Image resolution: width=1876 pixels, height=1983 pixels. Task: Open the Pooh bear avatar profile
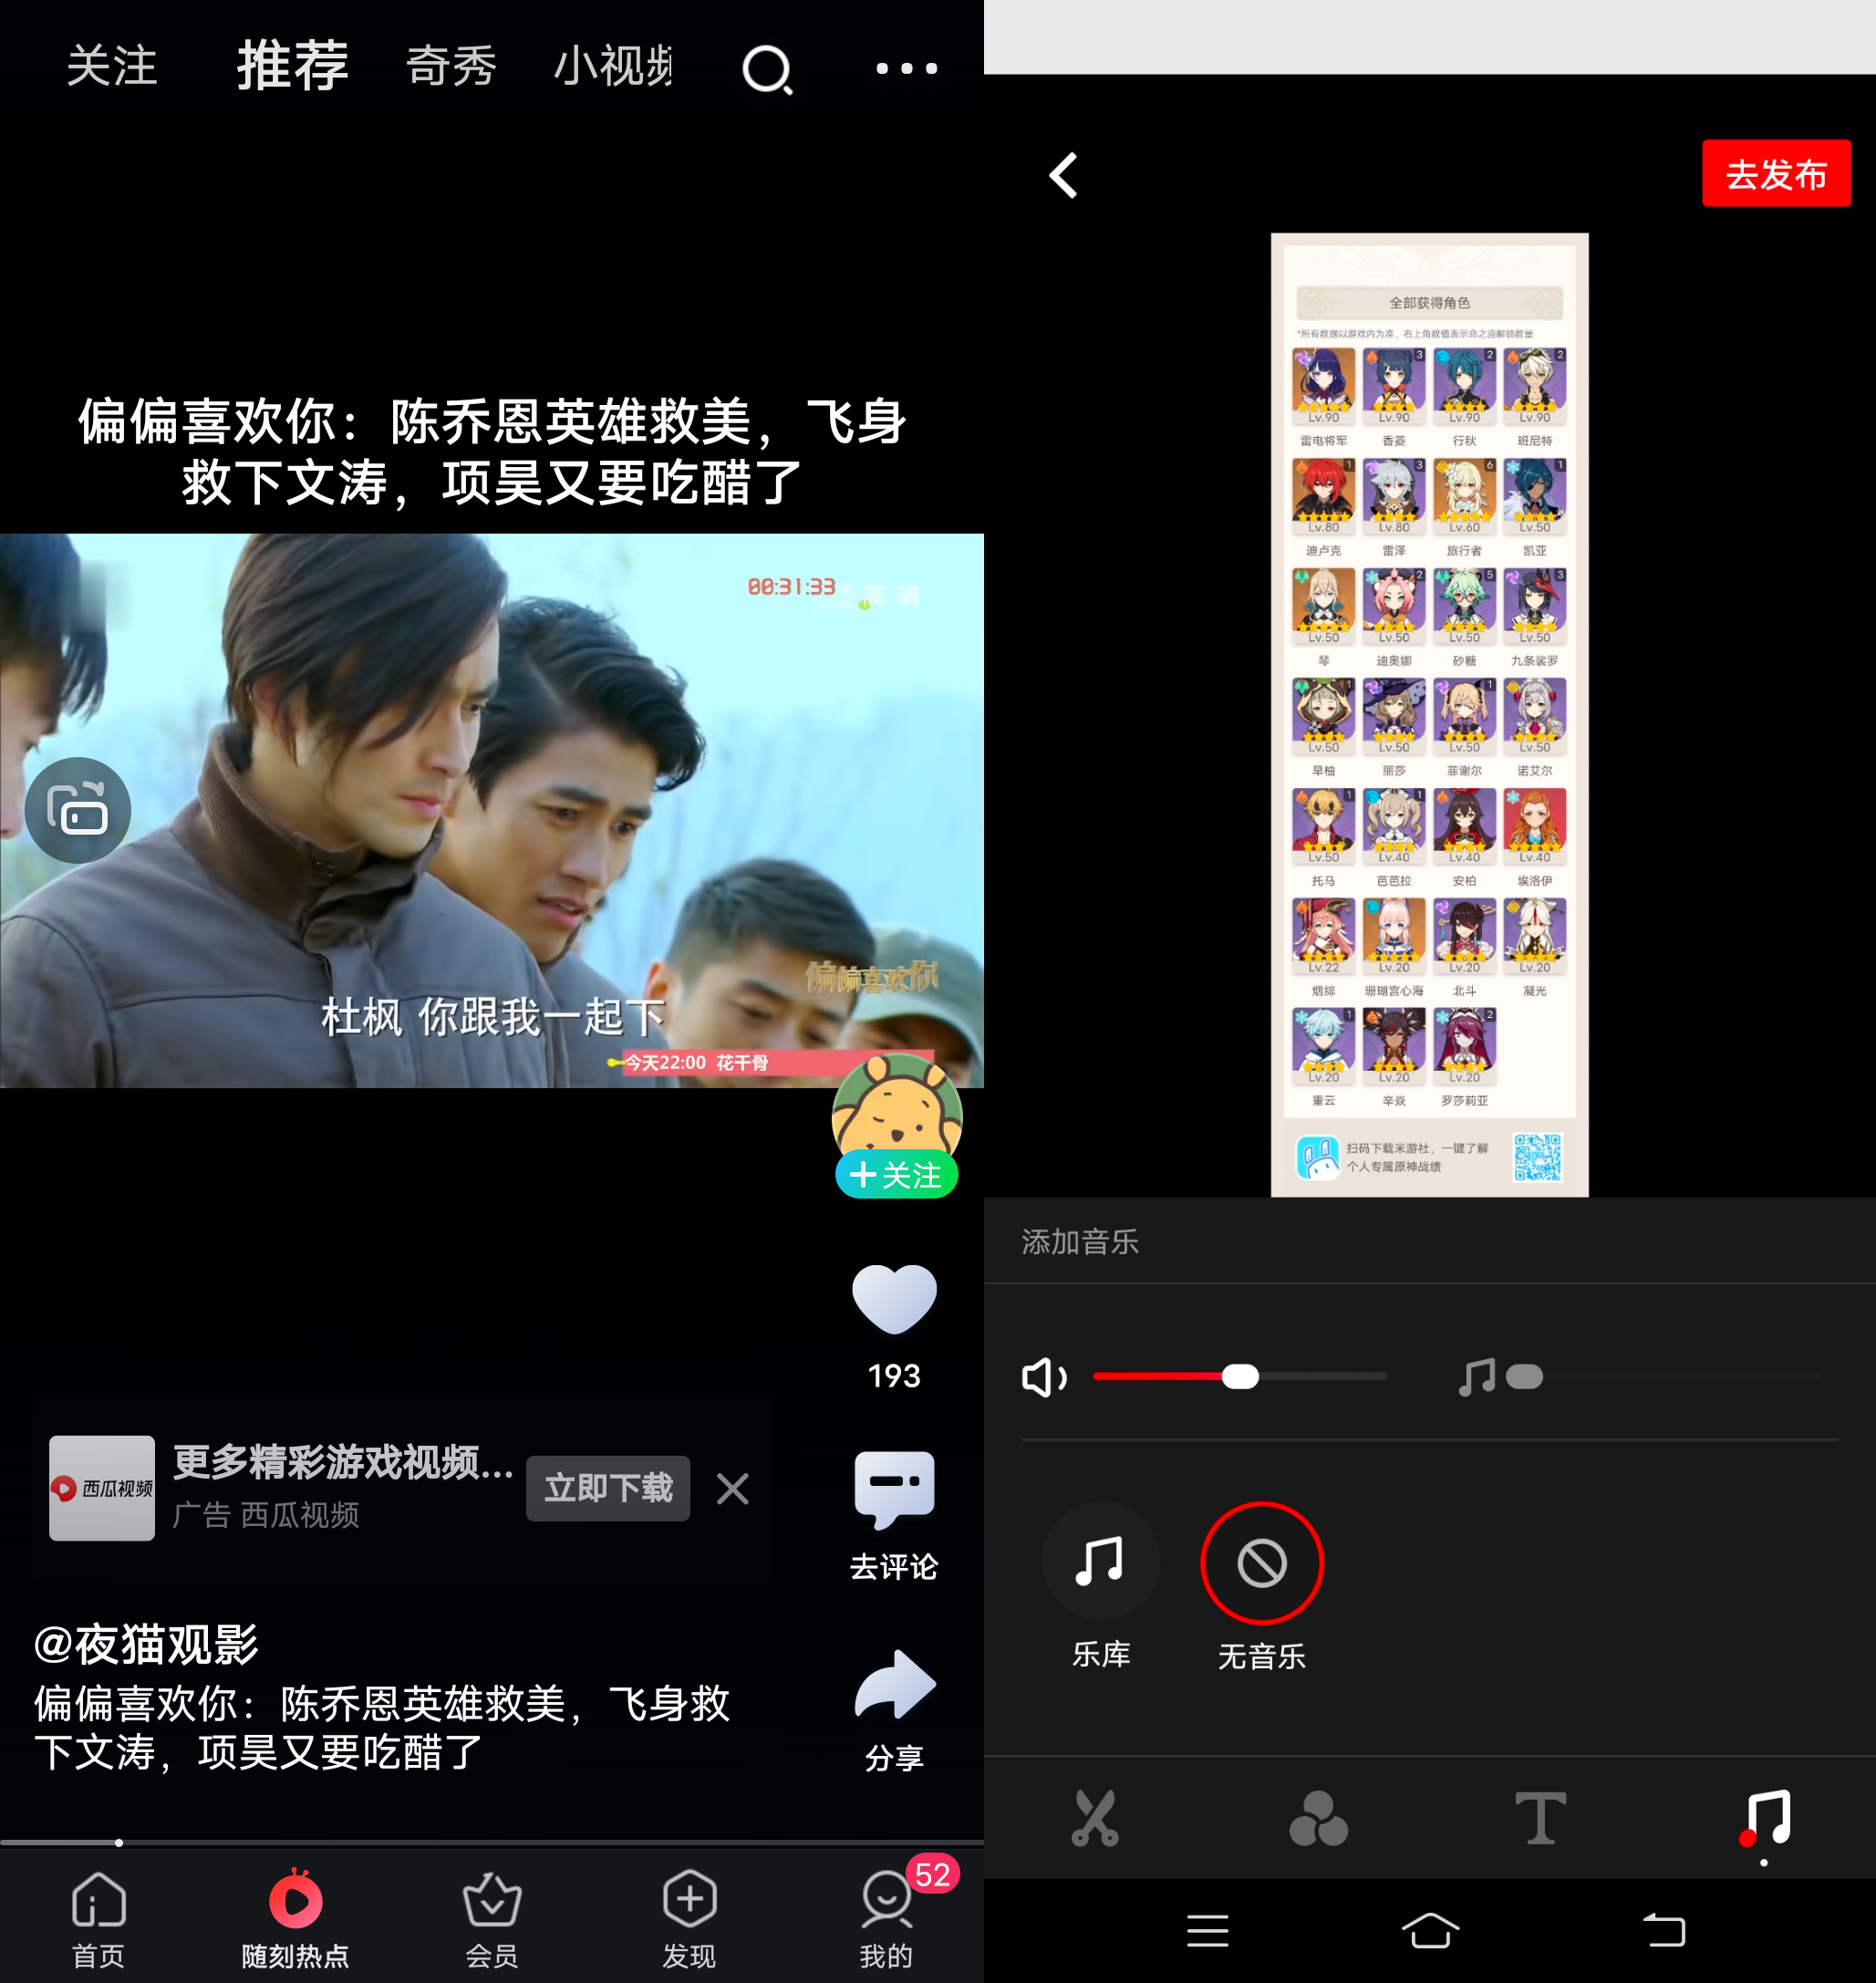click(896, 1108)
